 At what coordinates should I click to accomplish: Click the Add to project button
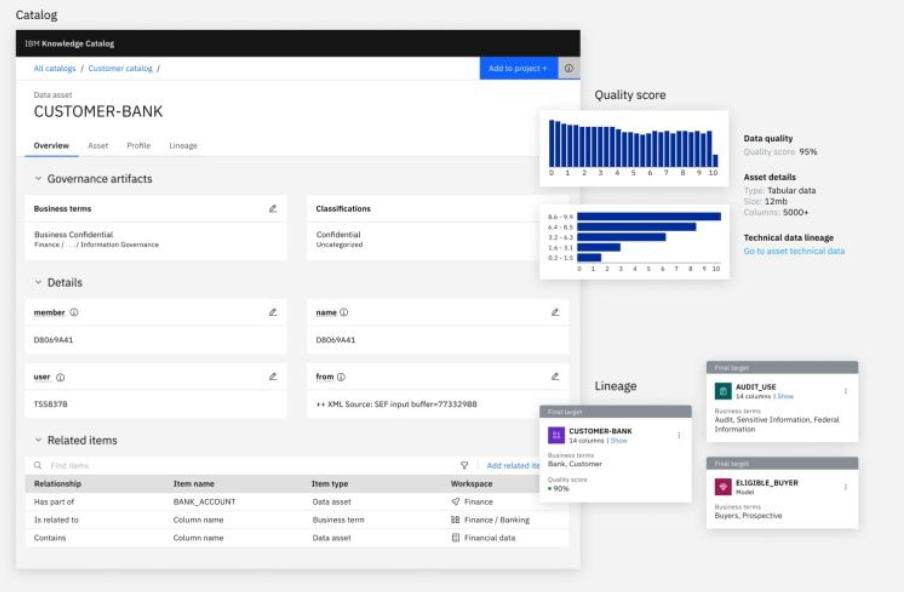click(518, 68)
